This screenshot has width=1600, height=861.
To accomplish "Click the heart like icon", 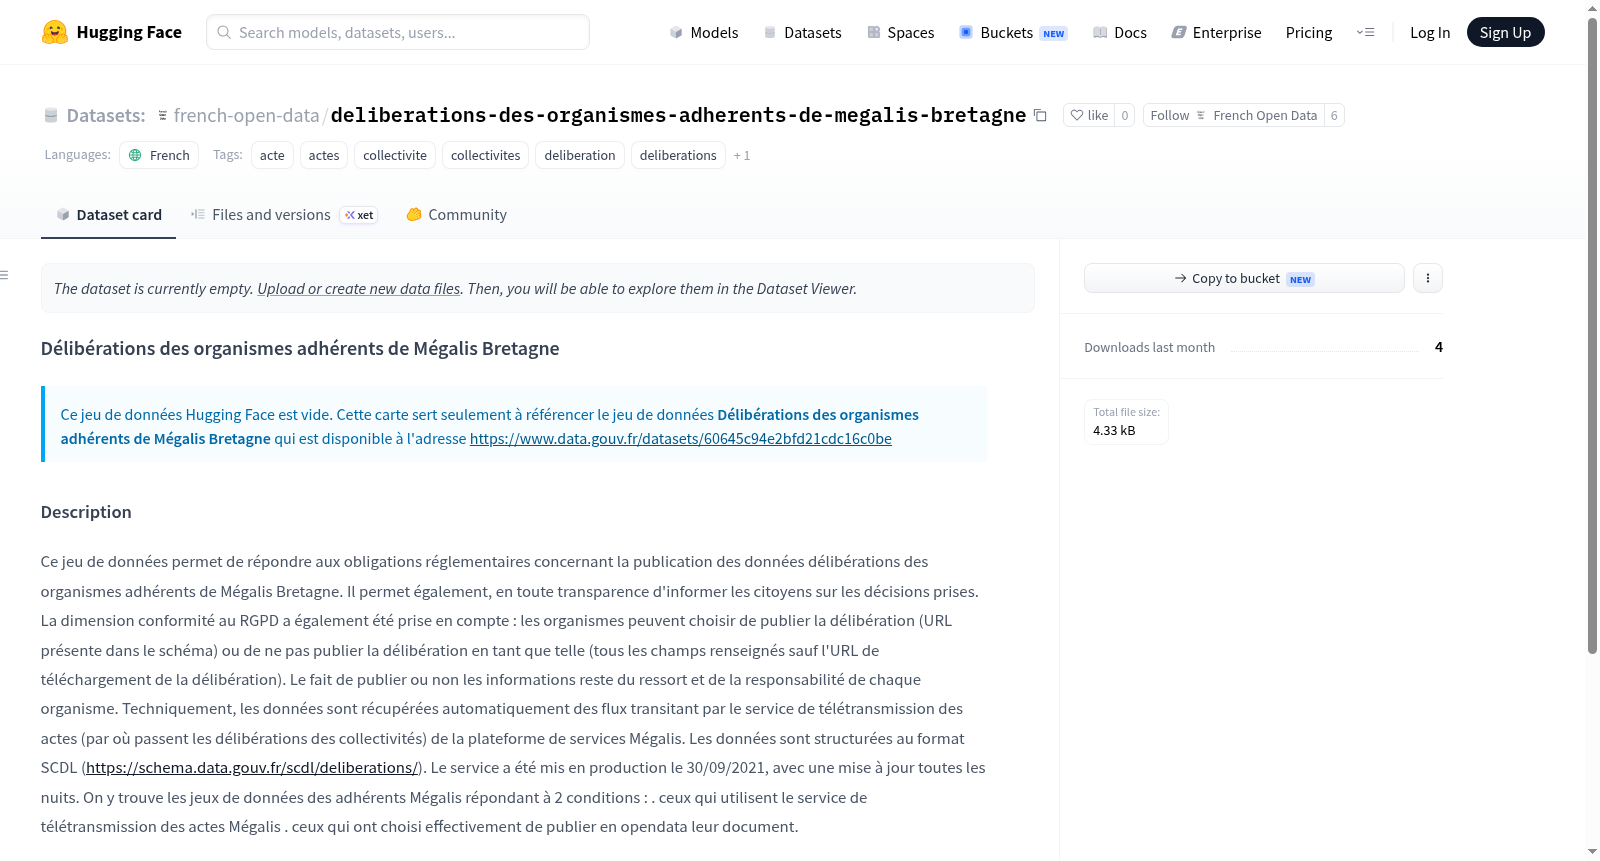I will 1077,115.
